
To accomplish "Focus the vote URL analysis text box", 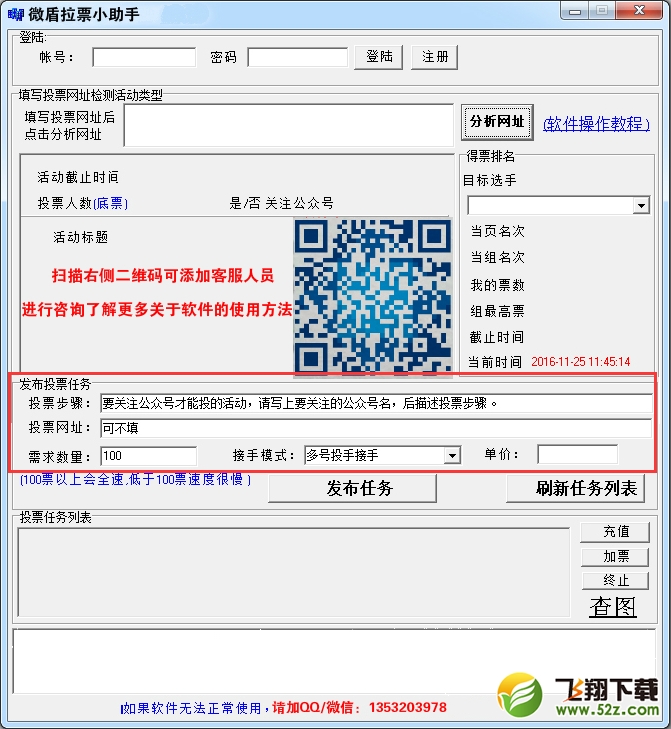I will (x=288, y=125).
